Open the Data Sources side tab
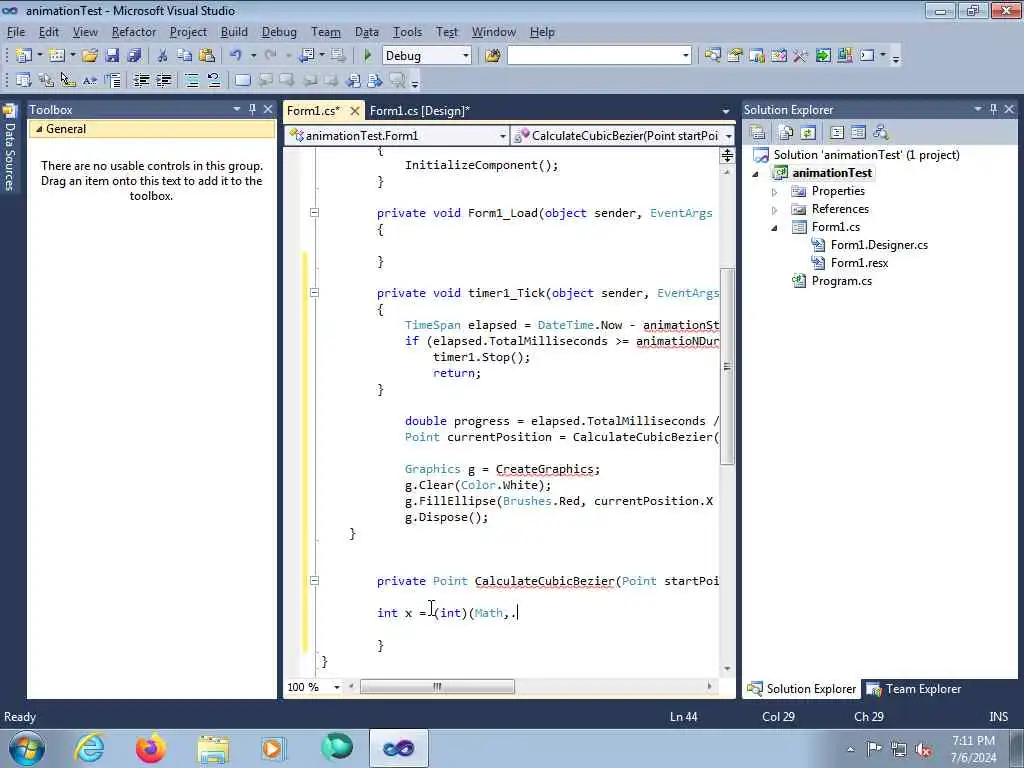The image size is (1024, 768). [10, 148]
